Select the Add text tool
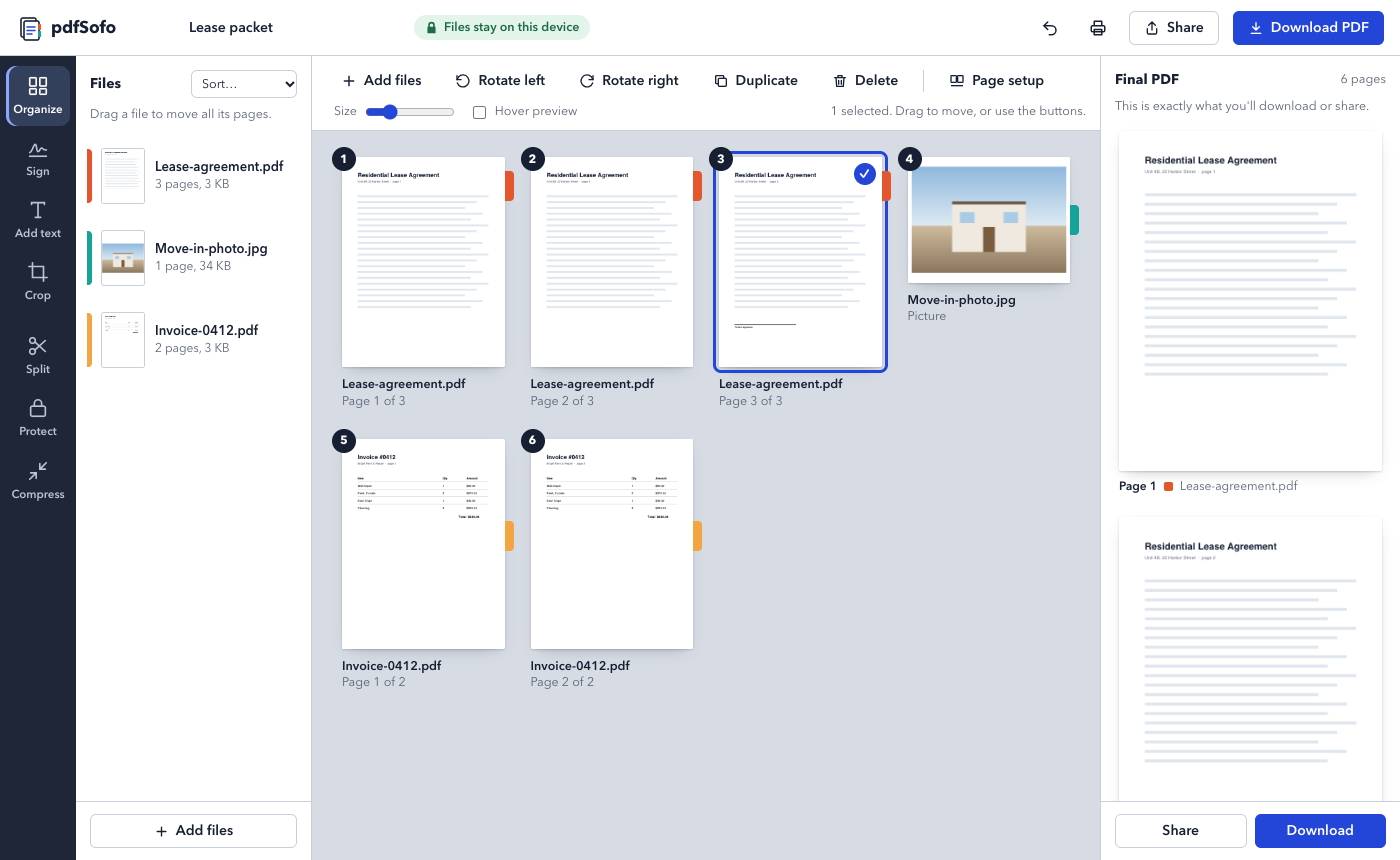The width and height of the screenshot is (1400, 860). pos(38,220)
